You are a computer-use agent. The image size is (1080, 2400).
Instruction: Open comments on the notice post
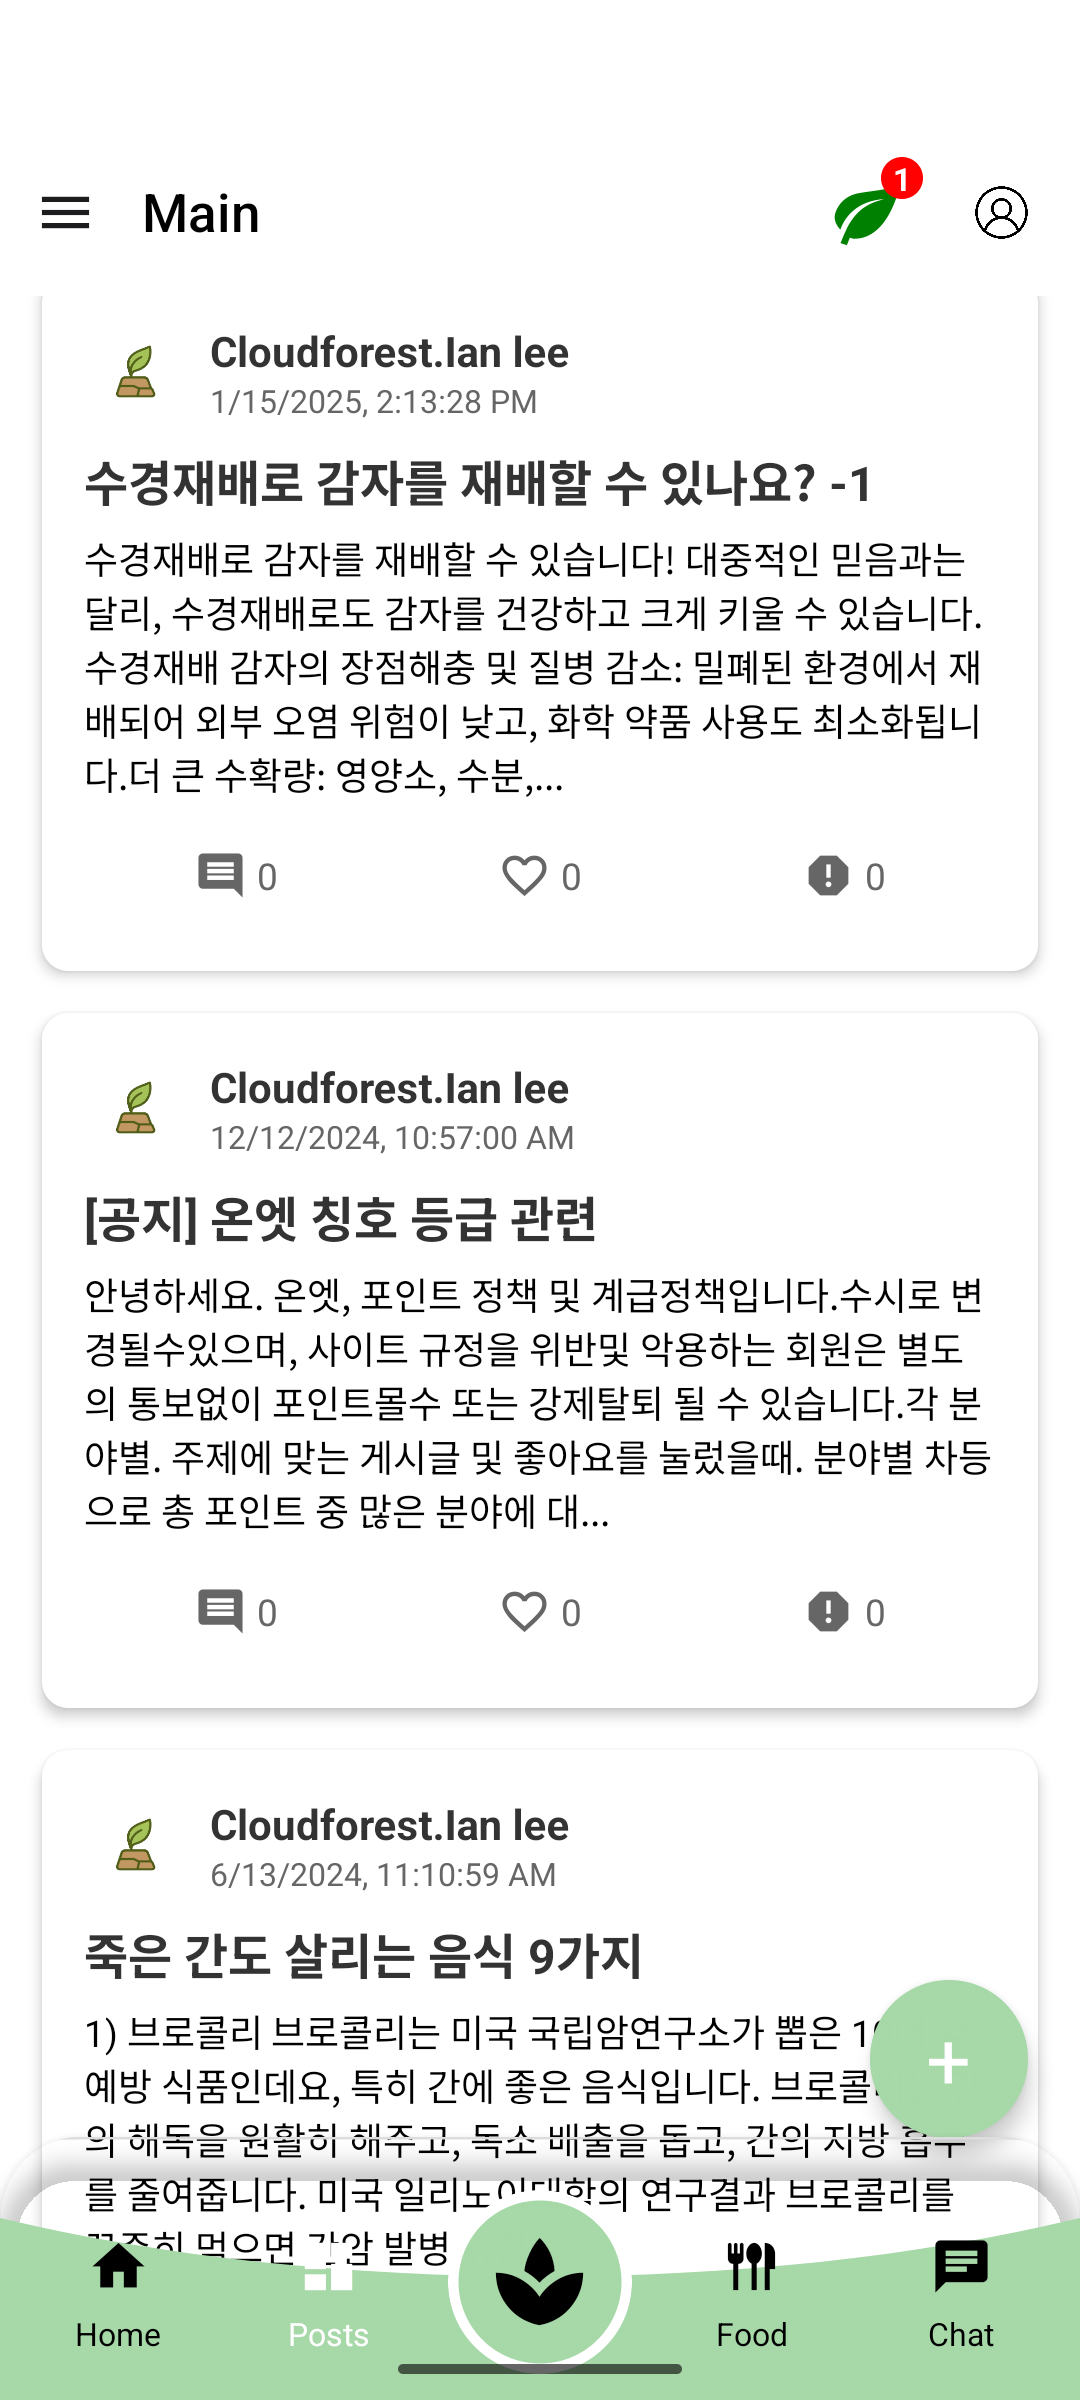pyautogui.click(x=222, y=1610)
